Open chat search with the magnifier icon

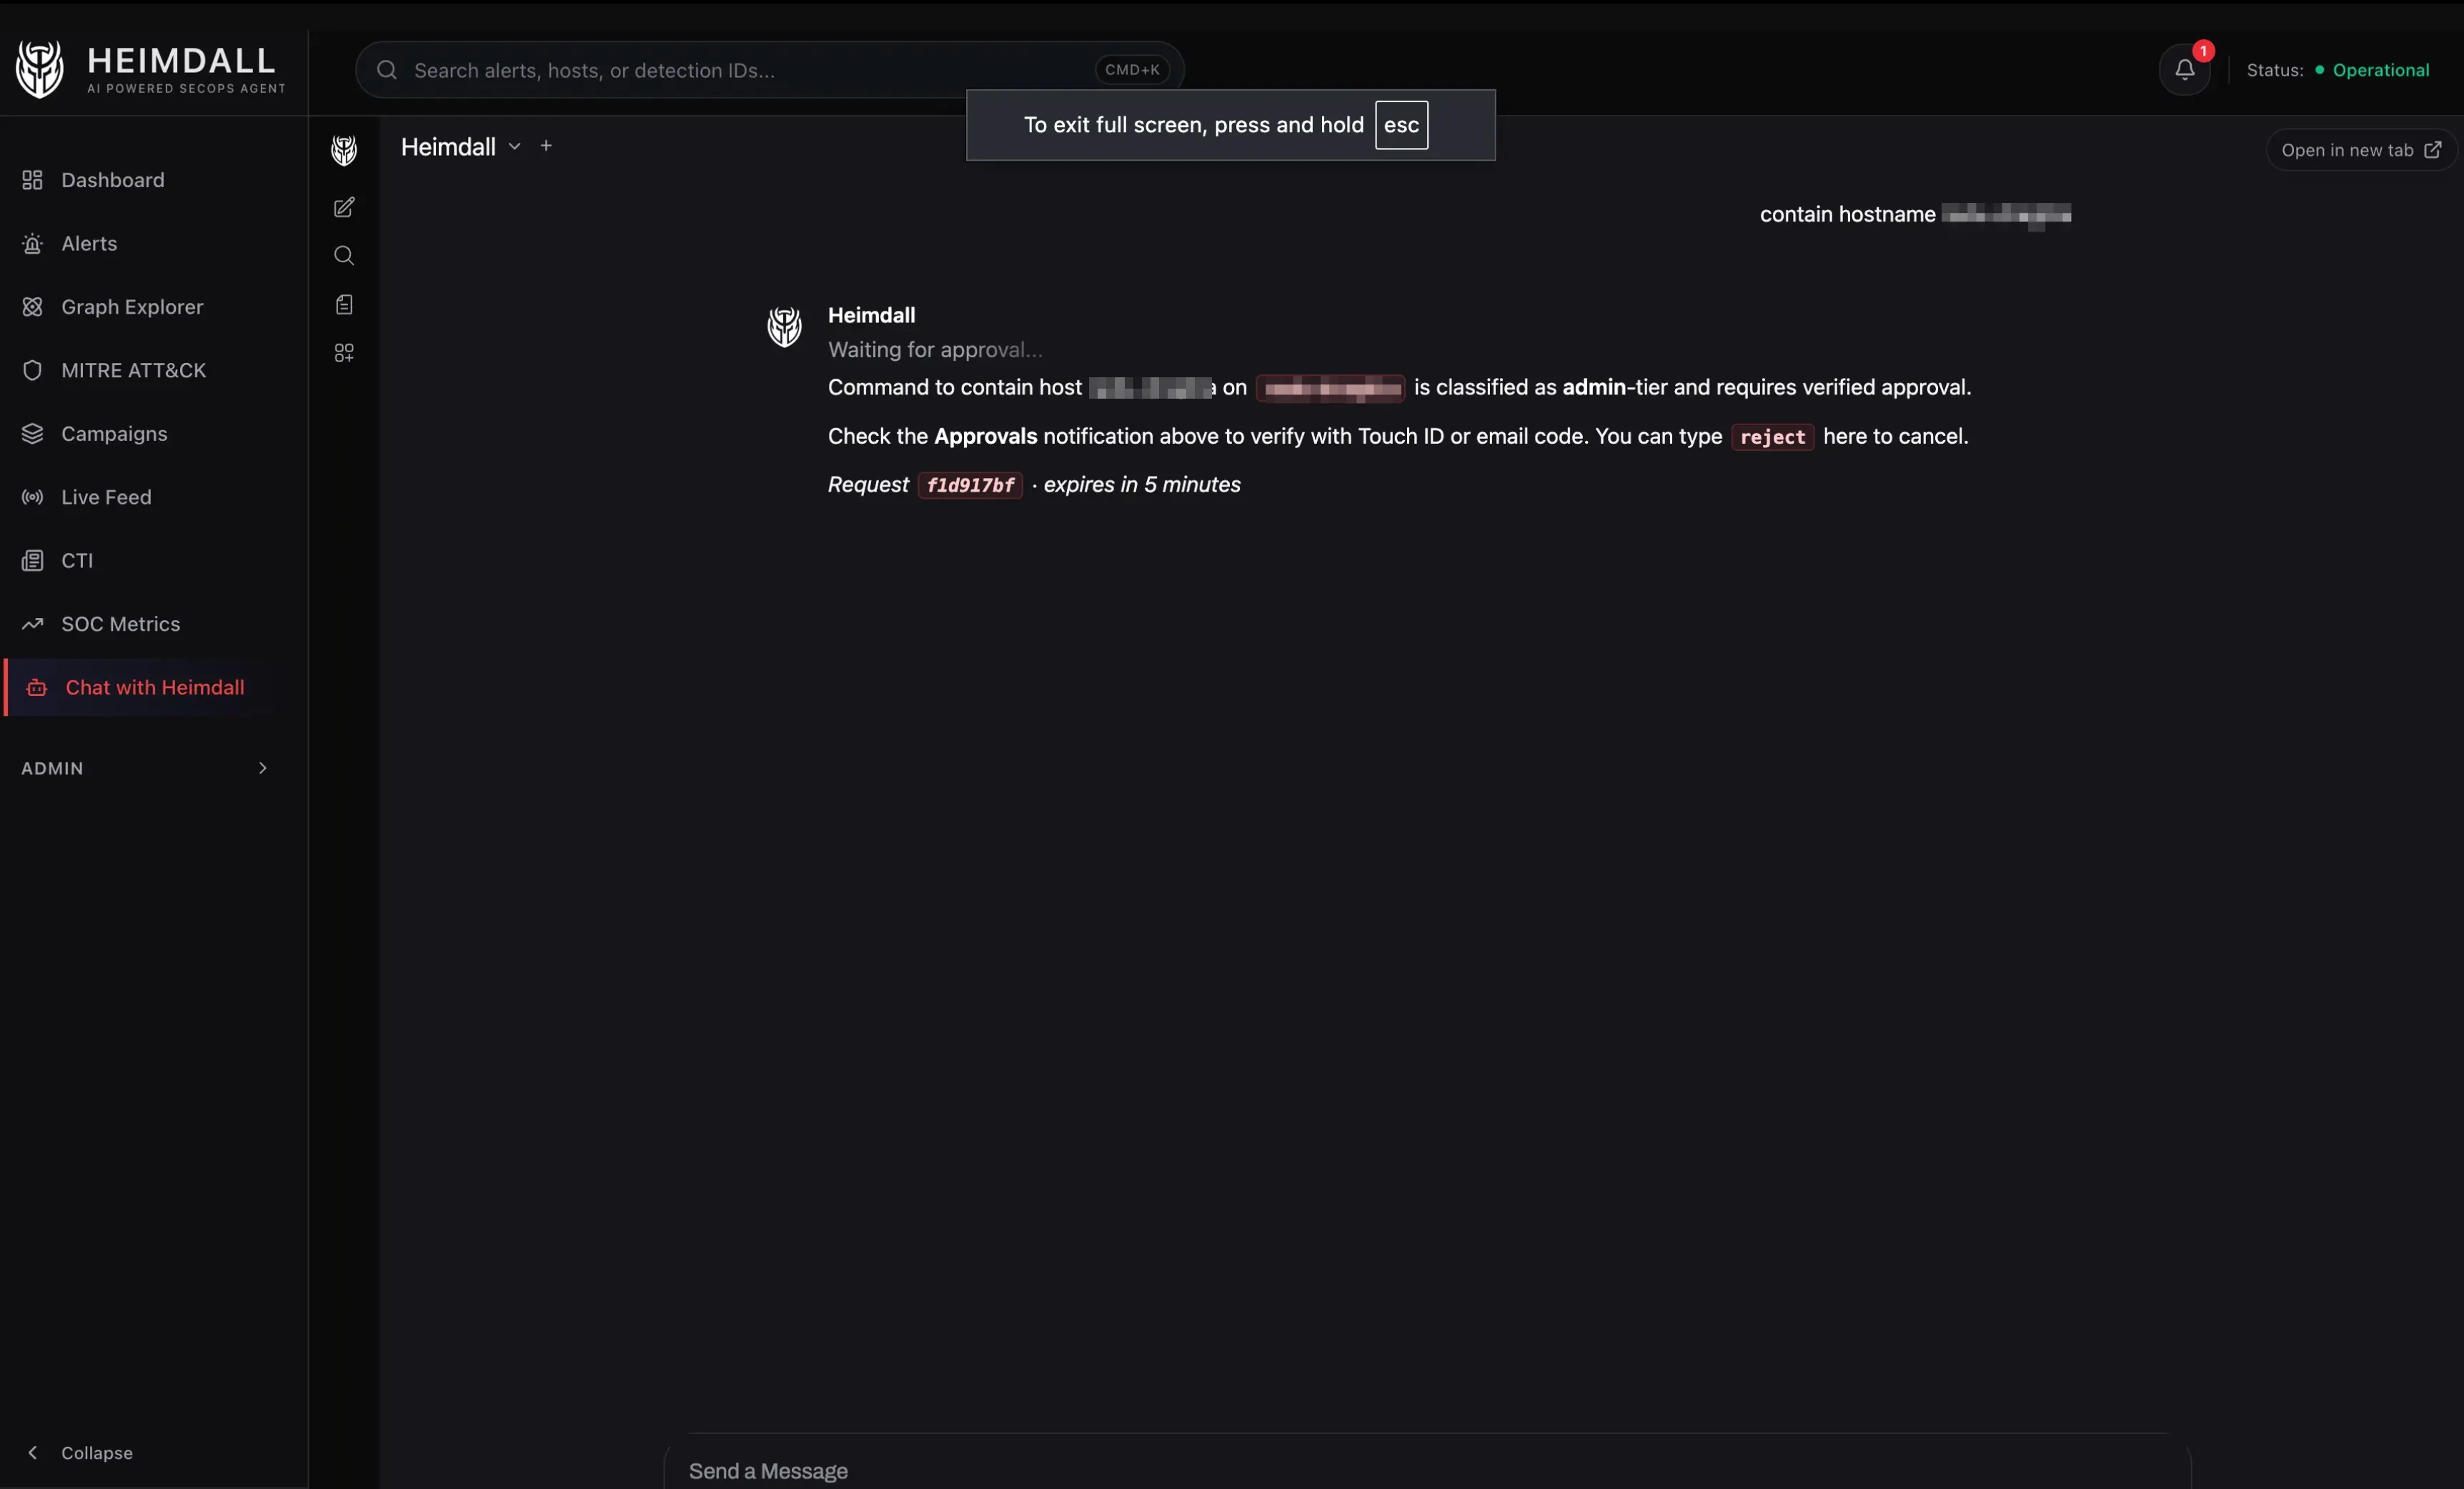tap(343, 255)
